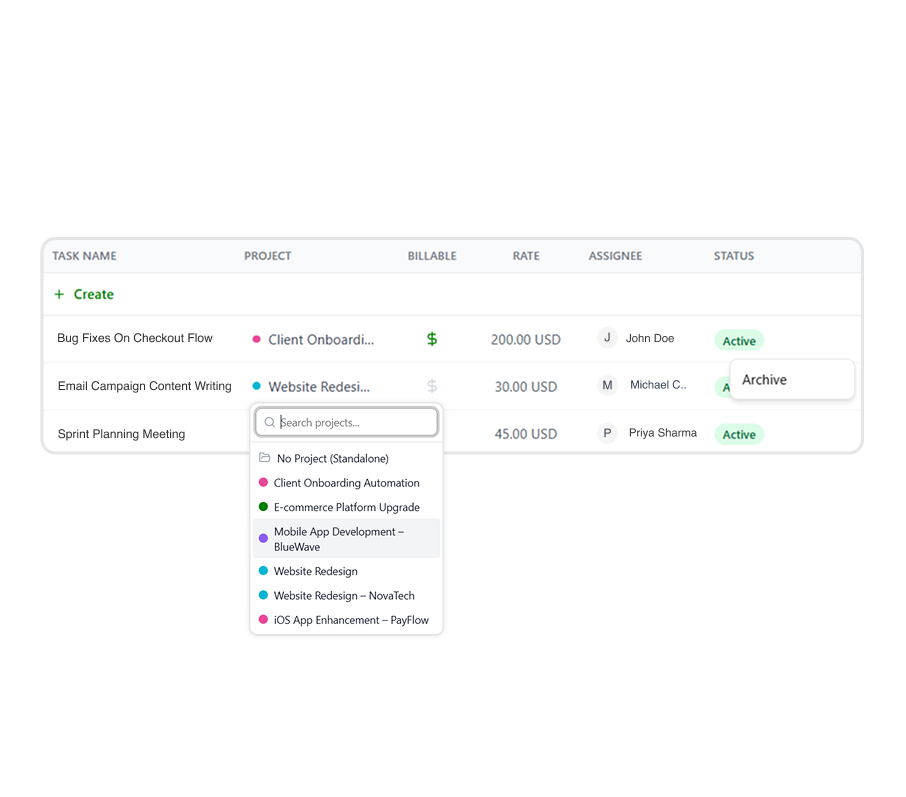Click Michael C. avatar icon
The height and width of the screenshot is (797, 906).
(x=607, y=385)
